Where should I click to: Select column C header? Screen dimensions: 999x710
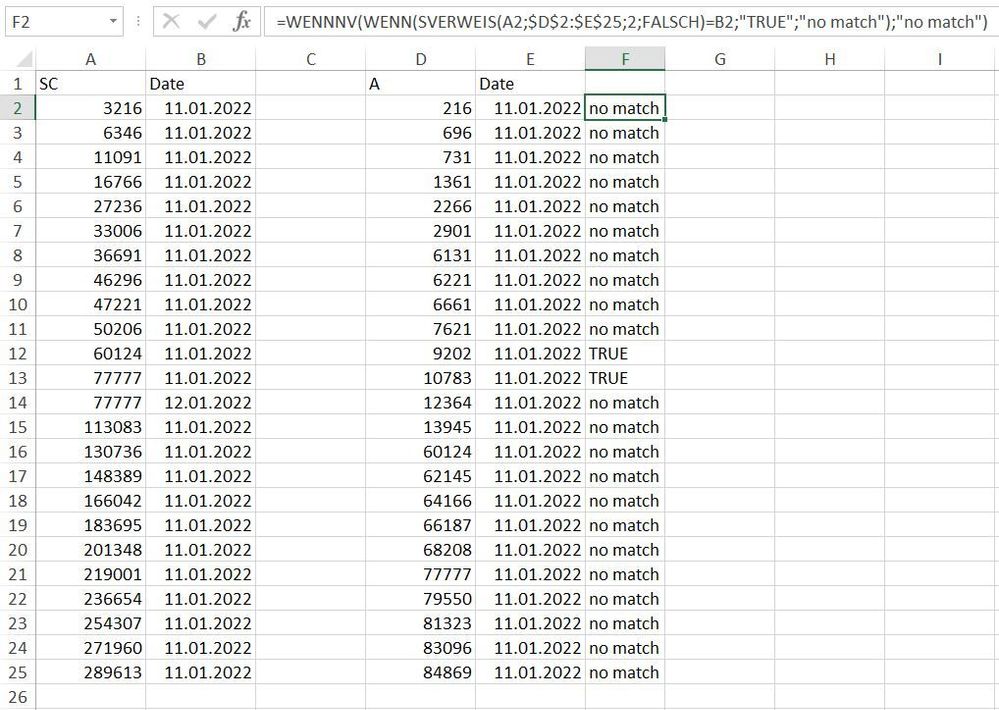point(311,59)
